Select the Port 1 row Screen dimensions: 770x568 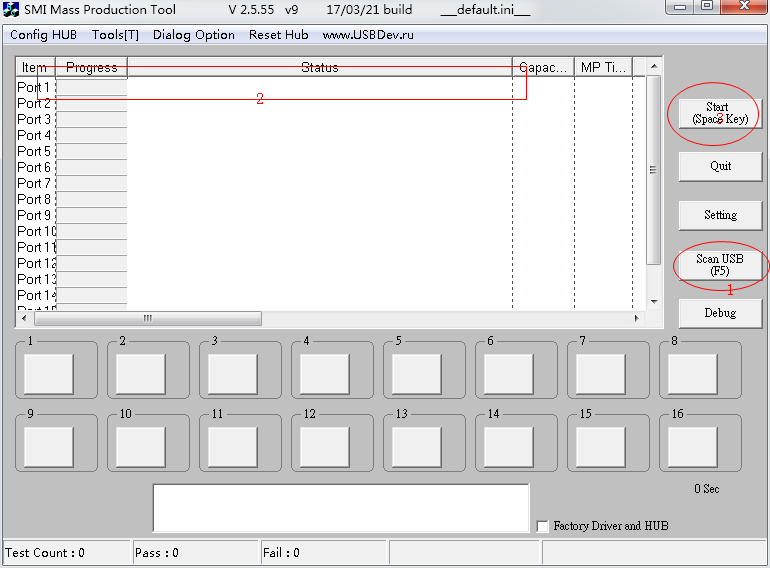(34, 87)
